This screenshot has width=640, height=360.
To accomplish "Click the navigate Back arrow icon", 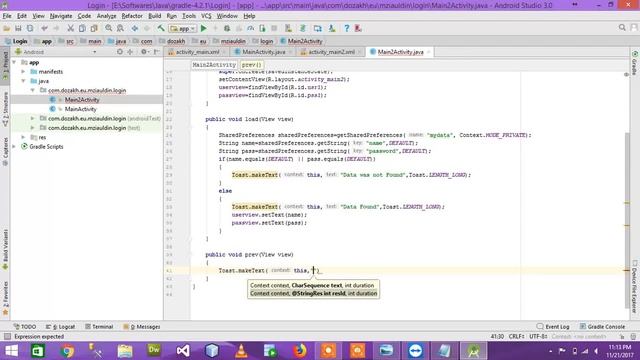I will (x=135, y=28).
